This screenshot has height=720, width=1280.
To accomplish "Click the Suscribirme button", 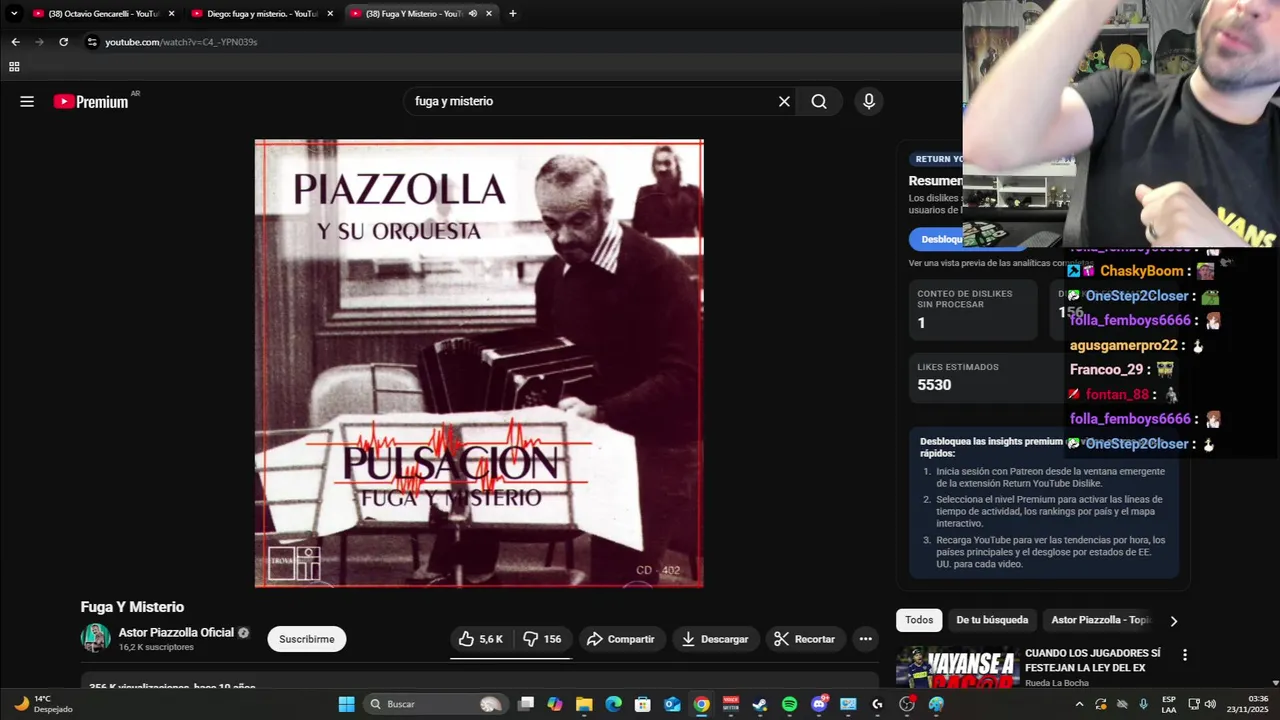I will click(307, 639).
